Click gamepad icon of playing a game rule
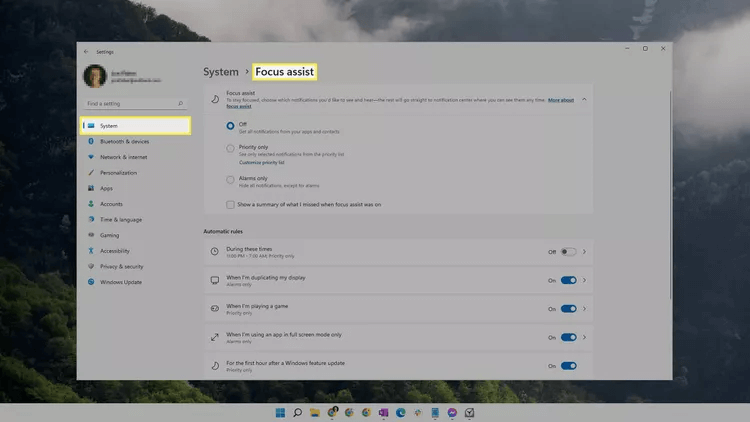The height and width of the screenshot is (422, 750). 215,309
